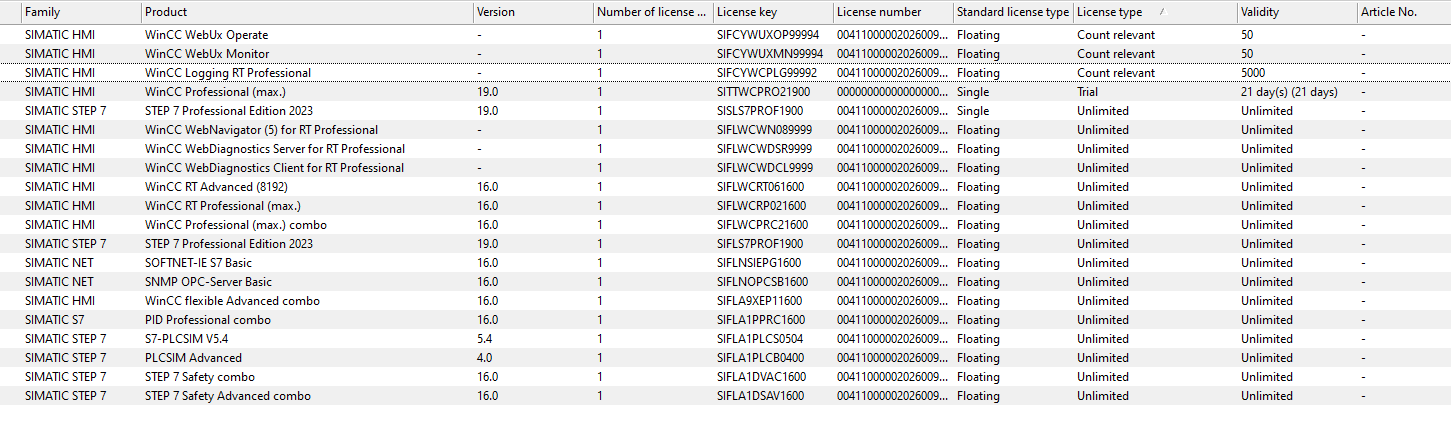Click license key SIFLWCRT061600
The height and width of the screenshot is (427, 1451).
[761, 187]
